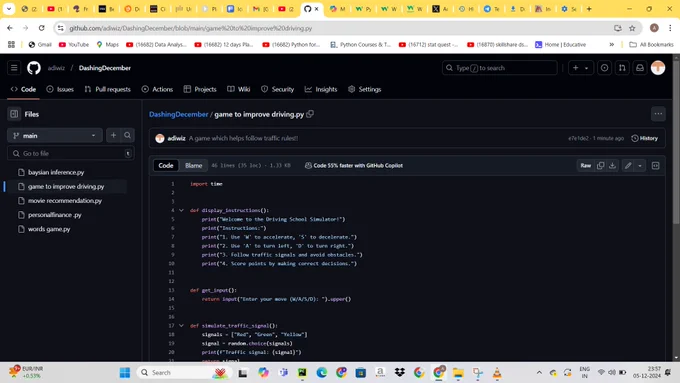View the Insights tab

(321, 89)
